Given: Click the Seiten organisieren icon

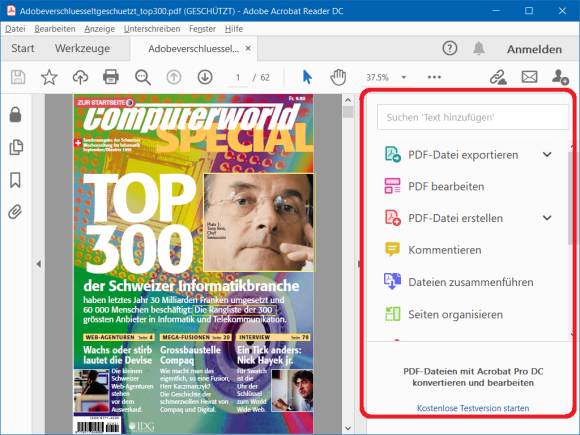Looking at the screenshot, I should tap(392, 314).
